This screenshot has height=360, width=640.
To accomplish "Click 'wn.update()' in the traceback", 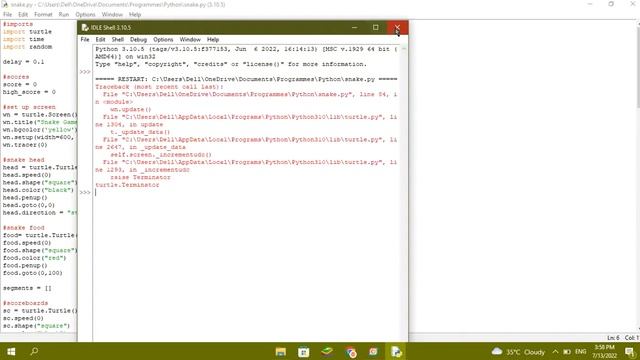I will coord(131,109).
